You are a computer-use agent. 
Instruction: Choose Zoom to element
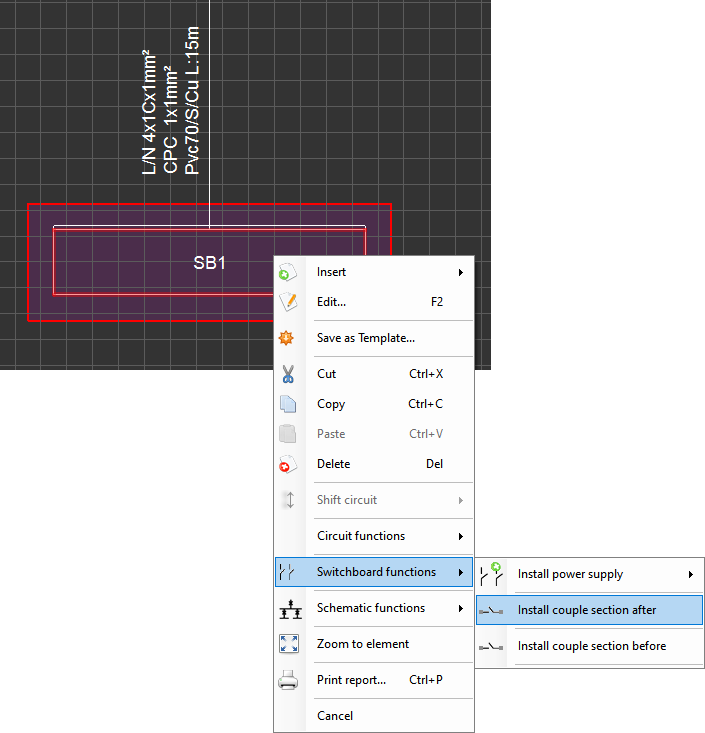(x=374, y=644)
